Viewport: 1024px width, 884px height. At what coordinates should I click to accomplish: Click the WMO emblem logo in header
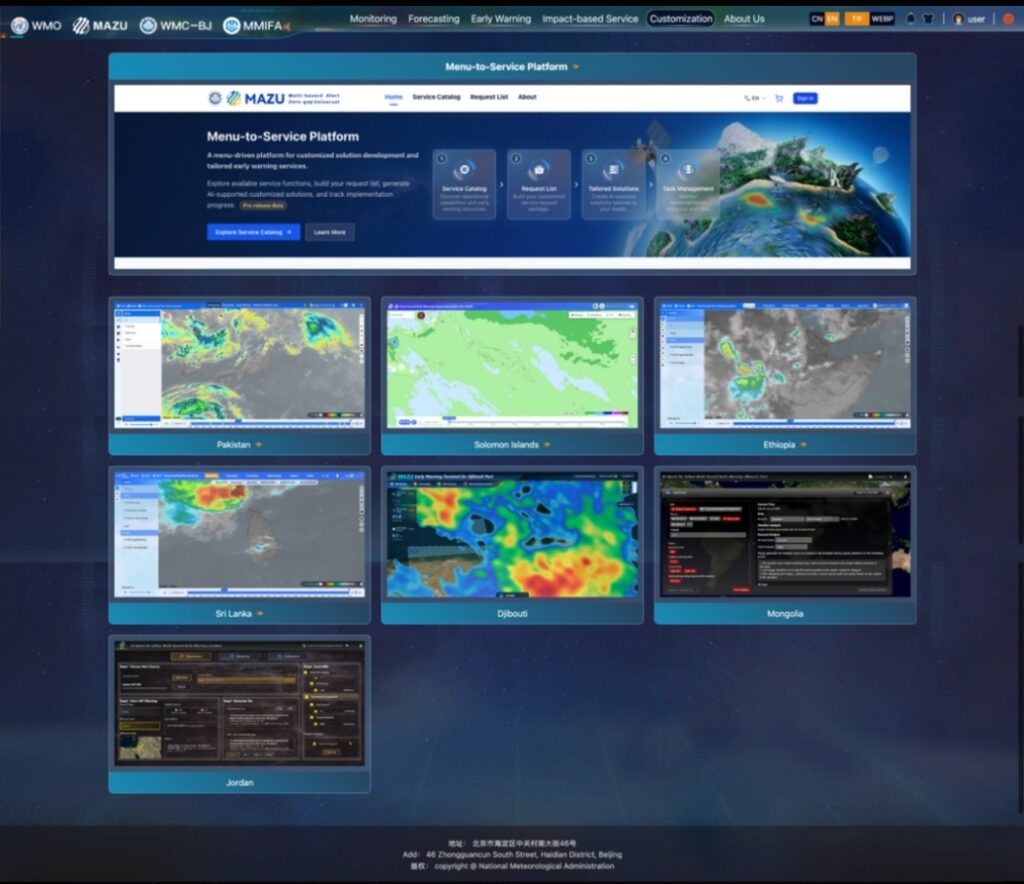click(x=20, y=25)
